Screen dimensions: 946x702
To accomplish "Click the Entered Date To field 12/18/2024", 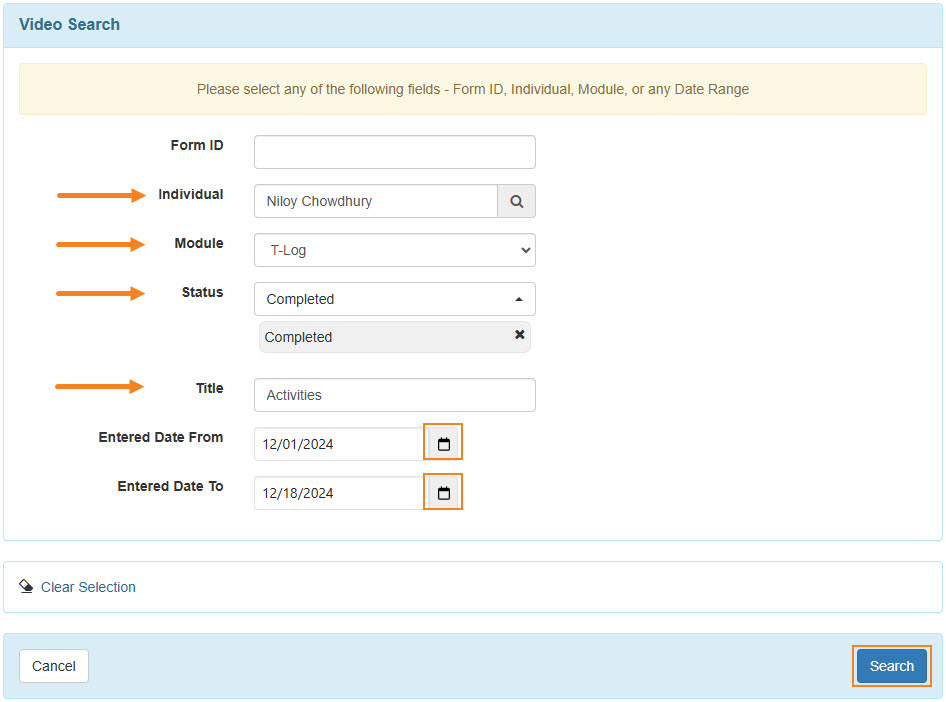I will (x=339, y=493).
